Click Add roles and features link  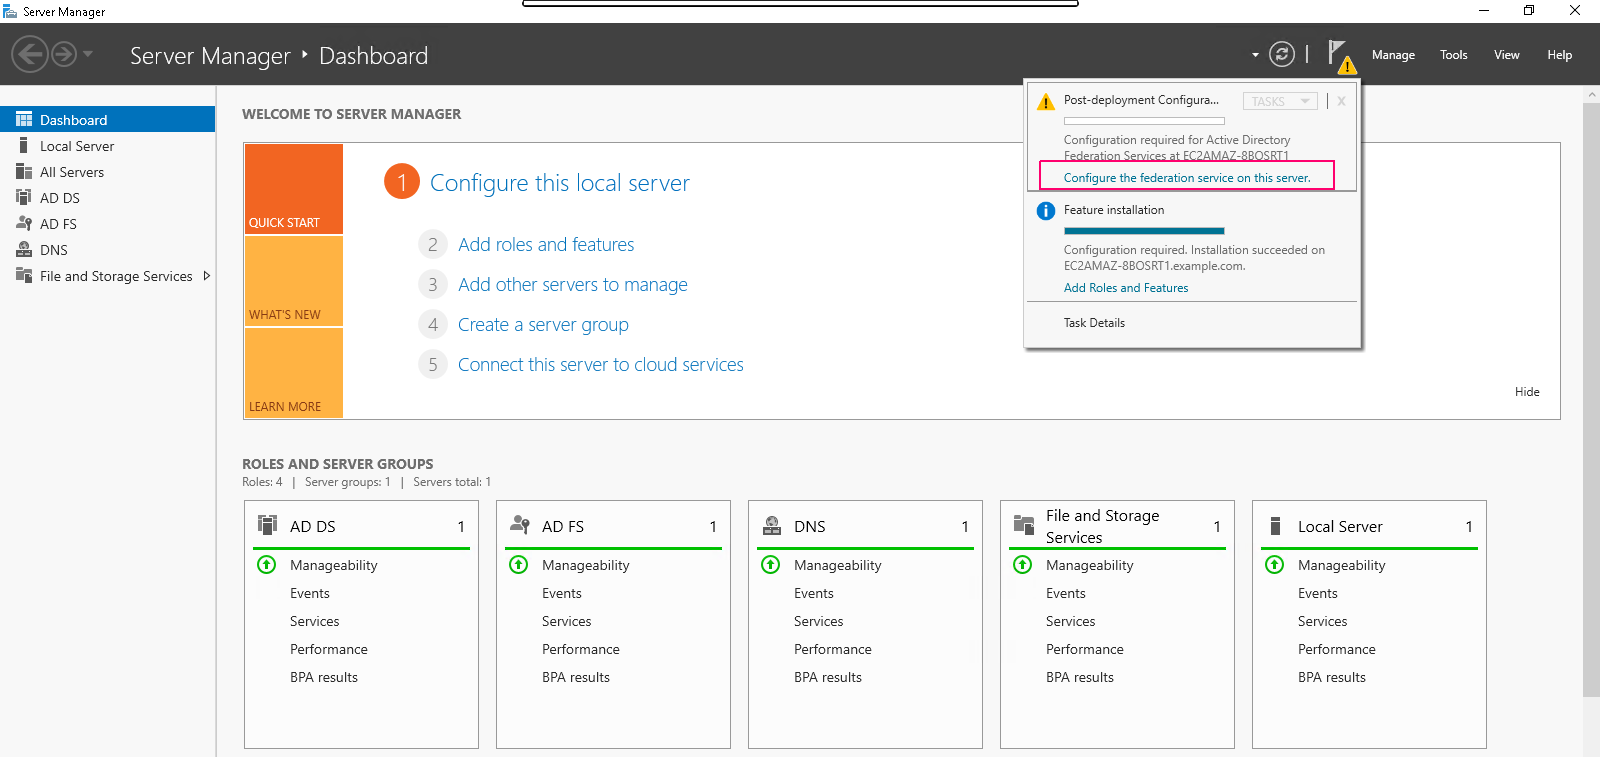click(x=546, y=245)
